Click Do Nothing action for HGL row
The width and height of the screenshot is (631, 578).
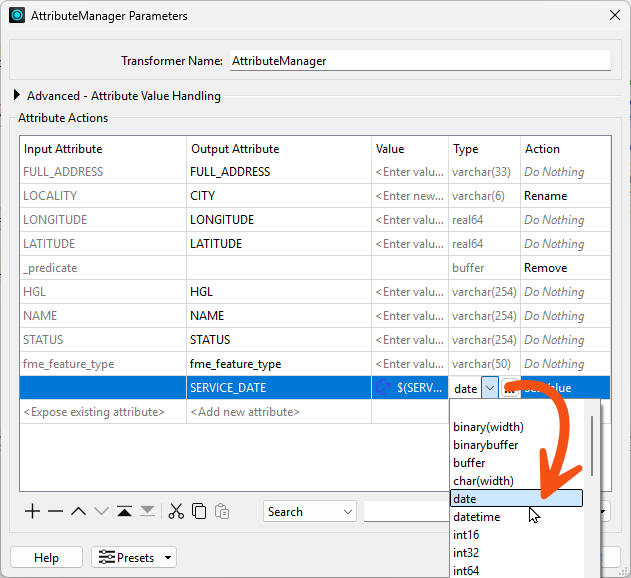[565, 292]
